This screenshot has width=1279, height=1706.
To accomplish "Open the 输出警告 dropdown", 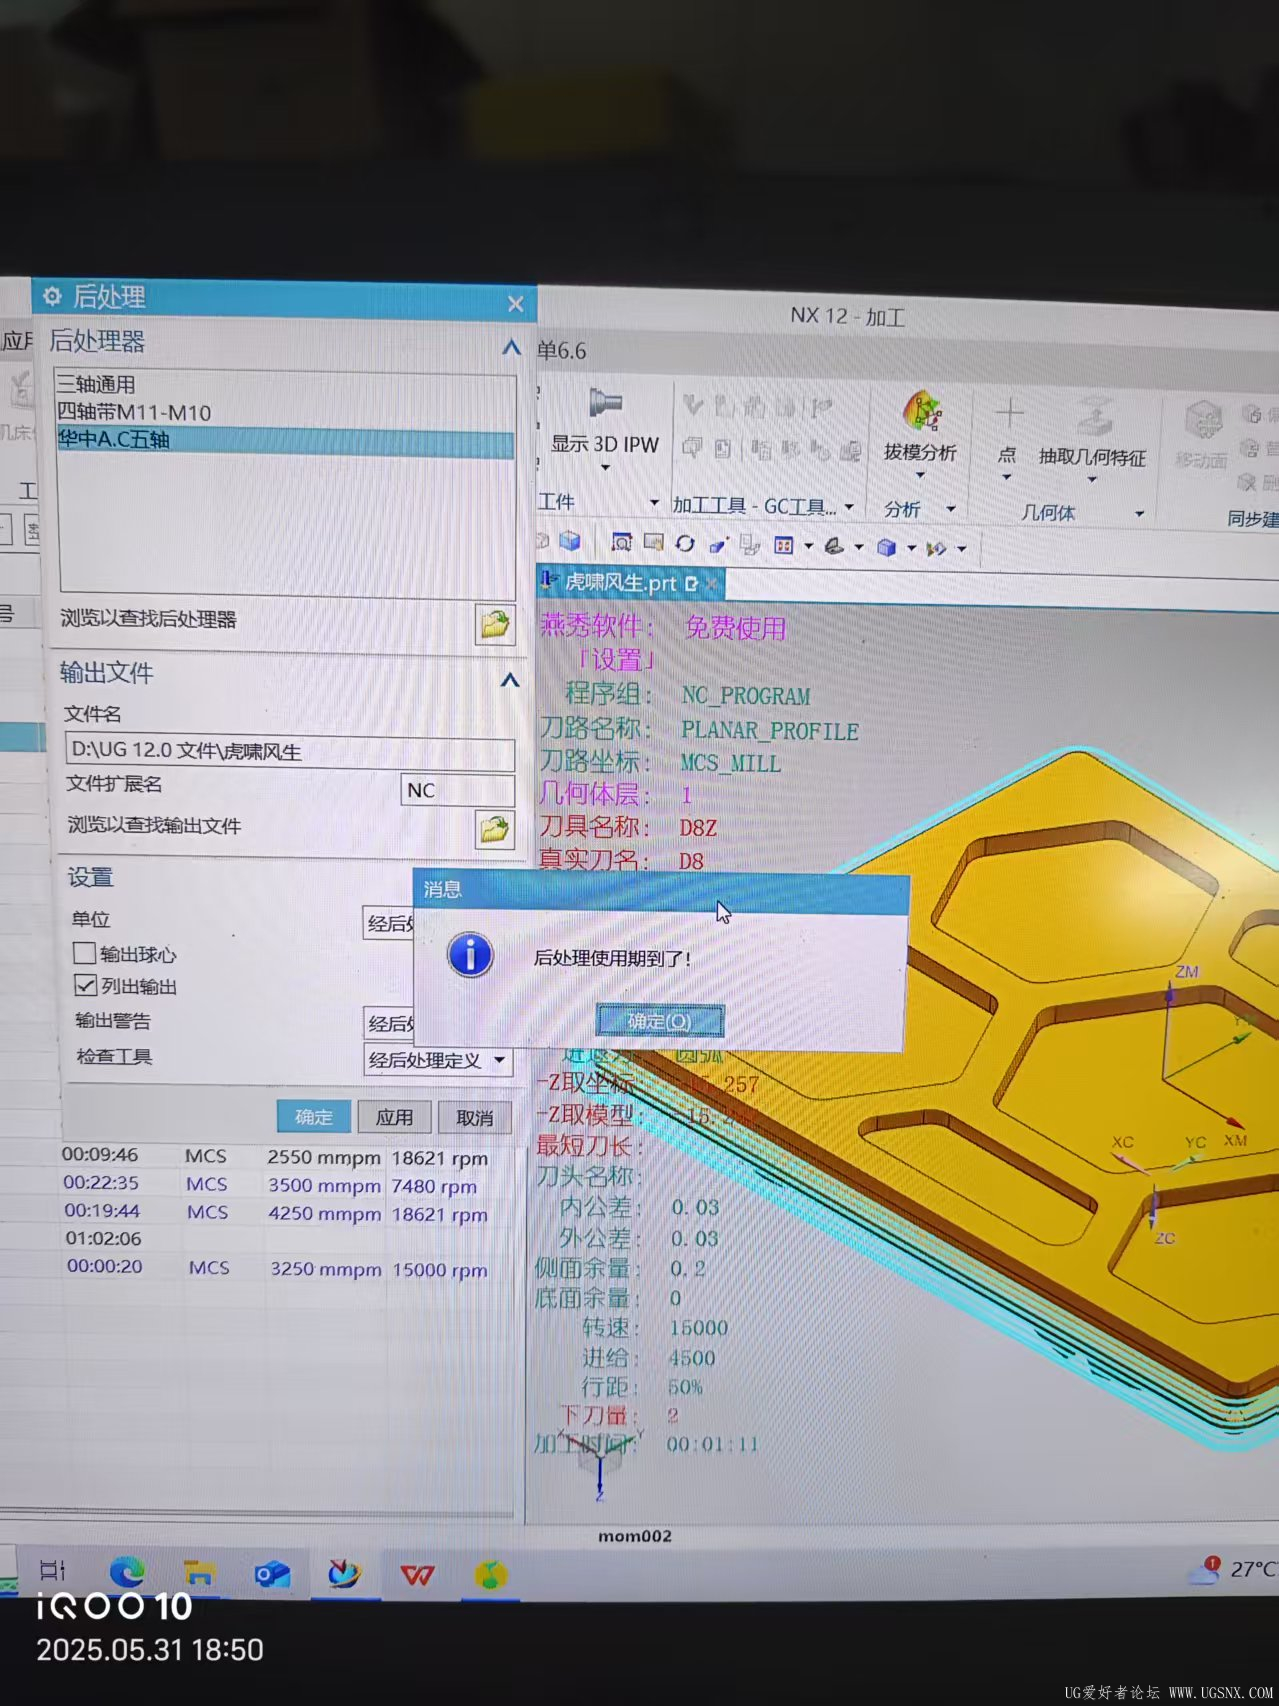I will click(x=390, y=1023).
